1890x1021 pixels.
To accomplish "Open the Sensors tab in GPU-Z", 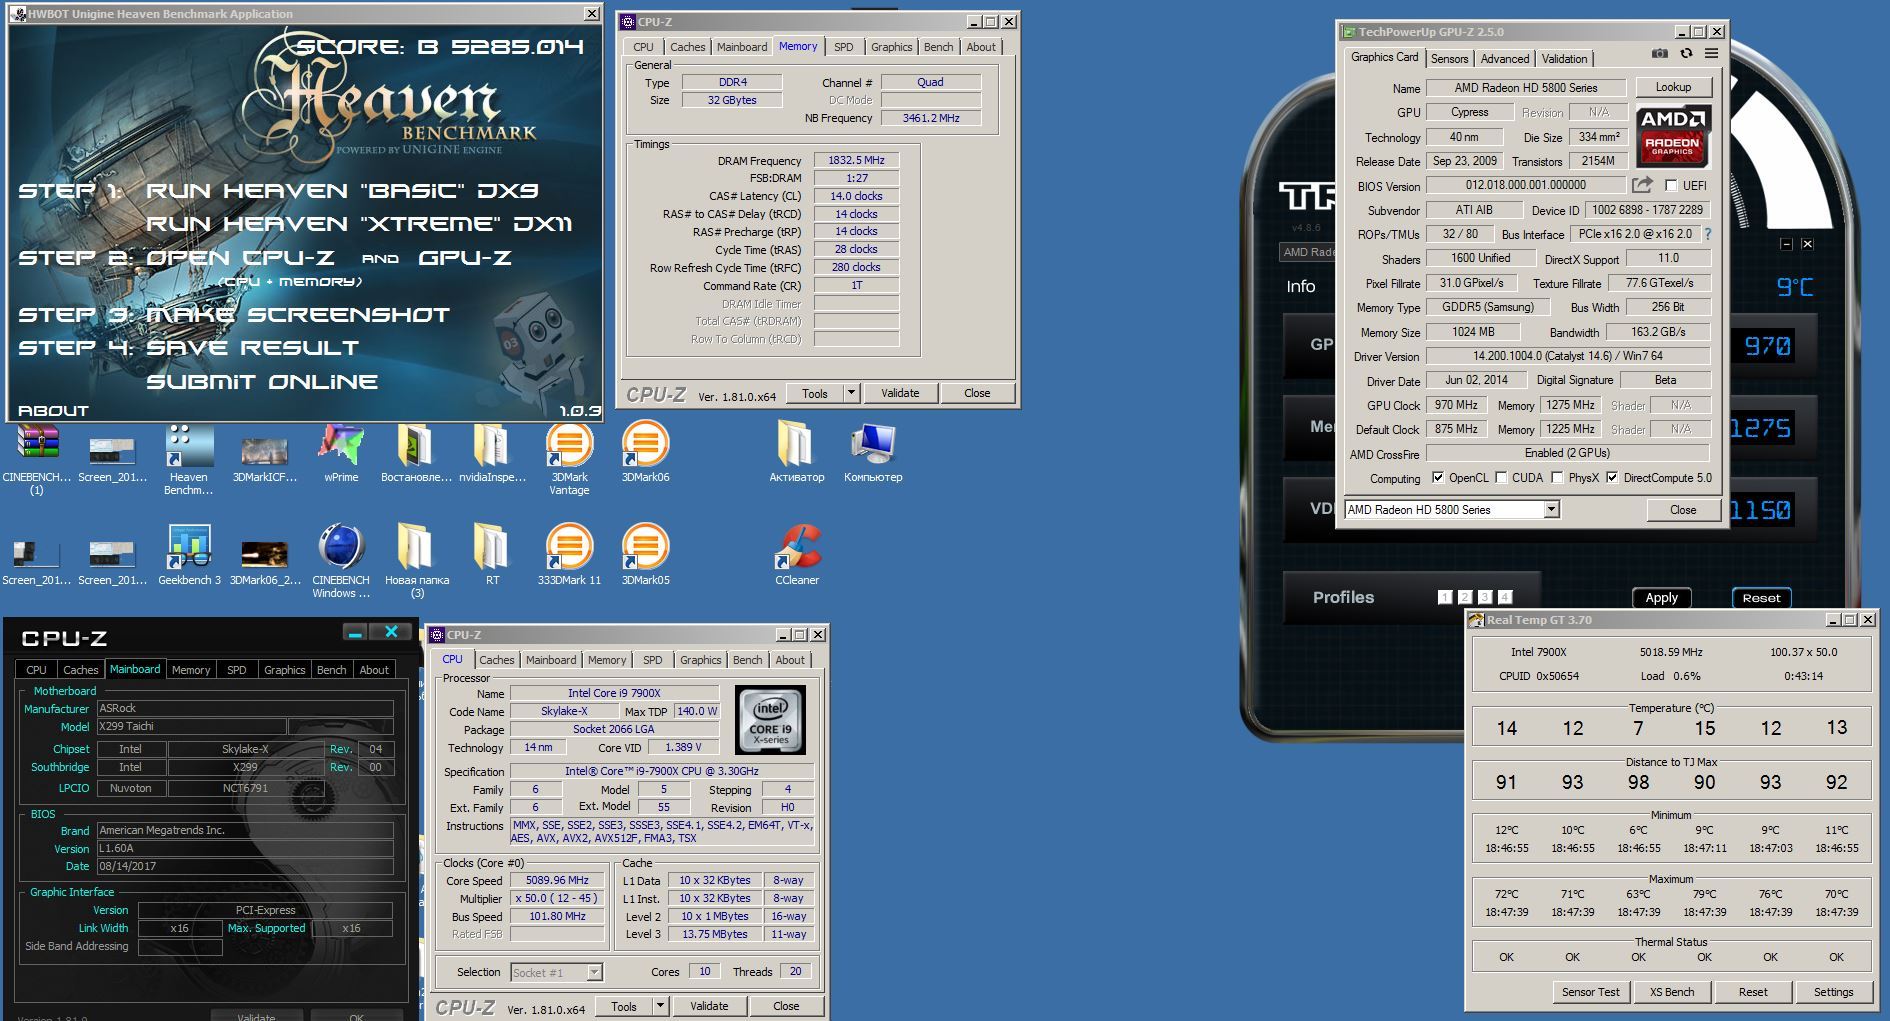I will click(1449, 59).
